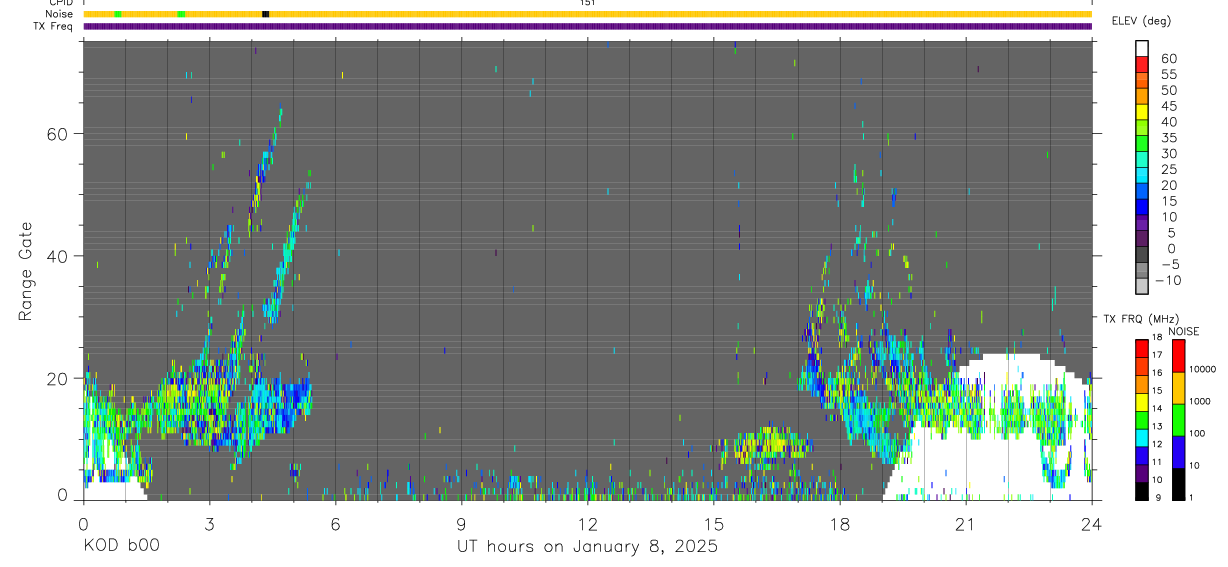Select the red 55–60 elevation color segment
The height and width of the screenshot is (567, 1228).
pyautogui.click(x=1142, y=65)
